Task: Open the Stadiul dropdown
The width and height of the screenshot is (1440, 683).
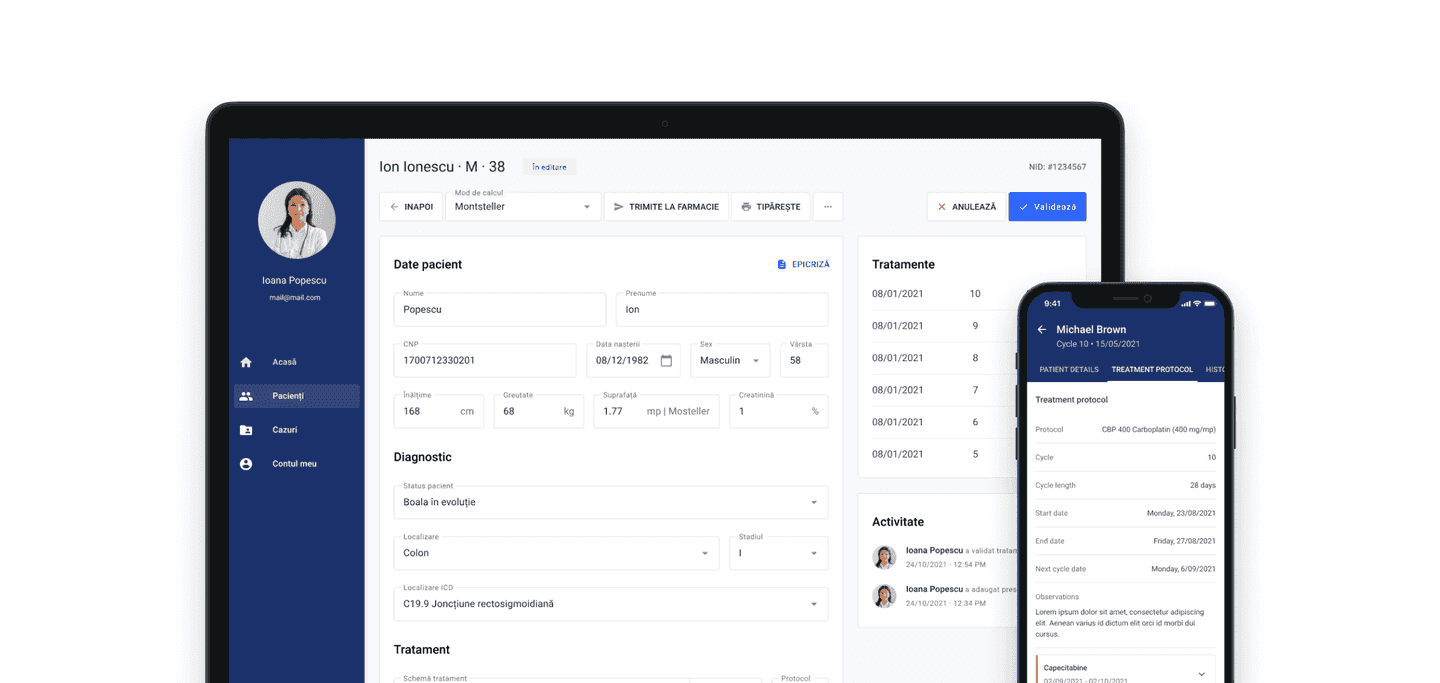Action: click(x=778, y=553)
